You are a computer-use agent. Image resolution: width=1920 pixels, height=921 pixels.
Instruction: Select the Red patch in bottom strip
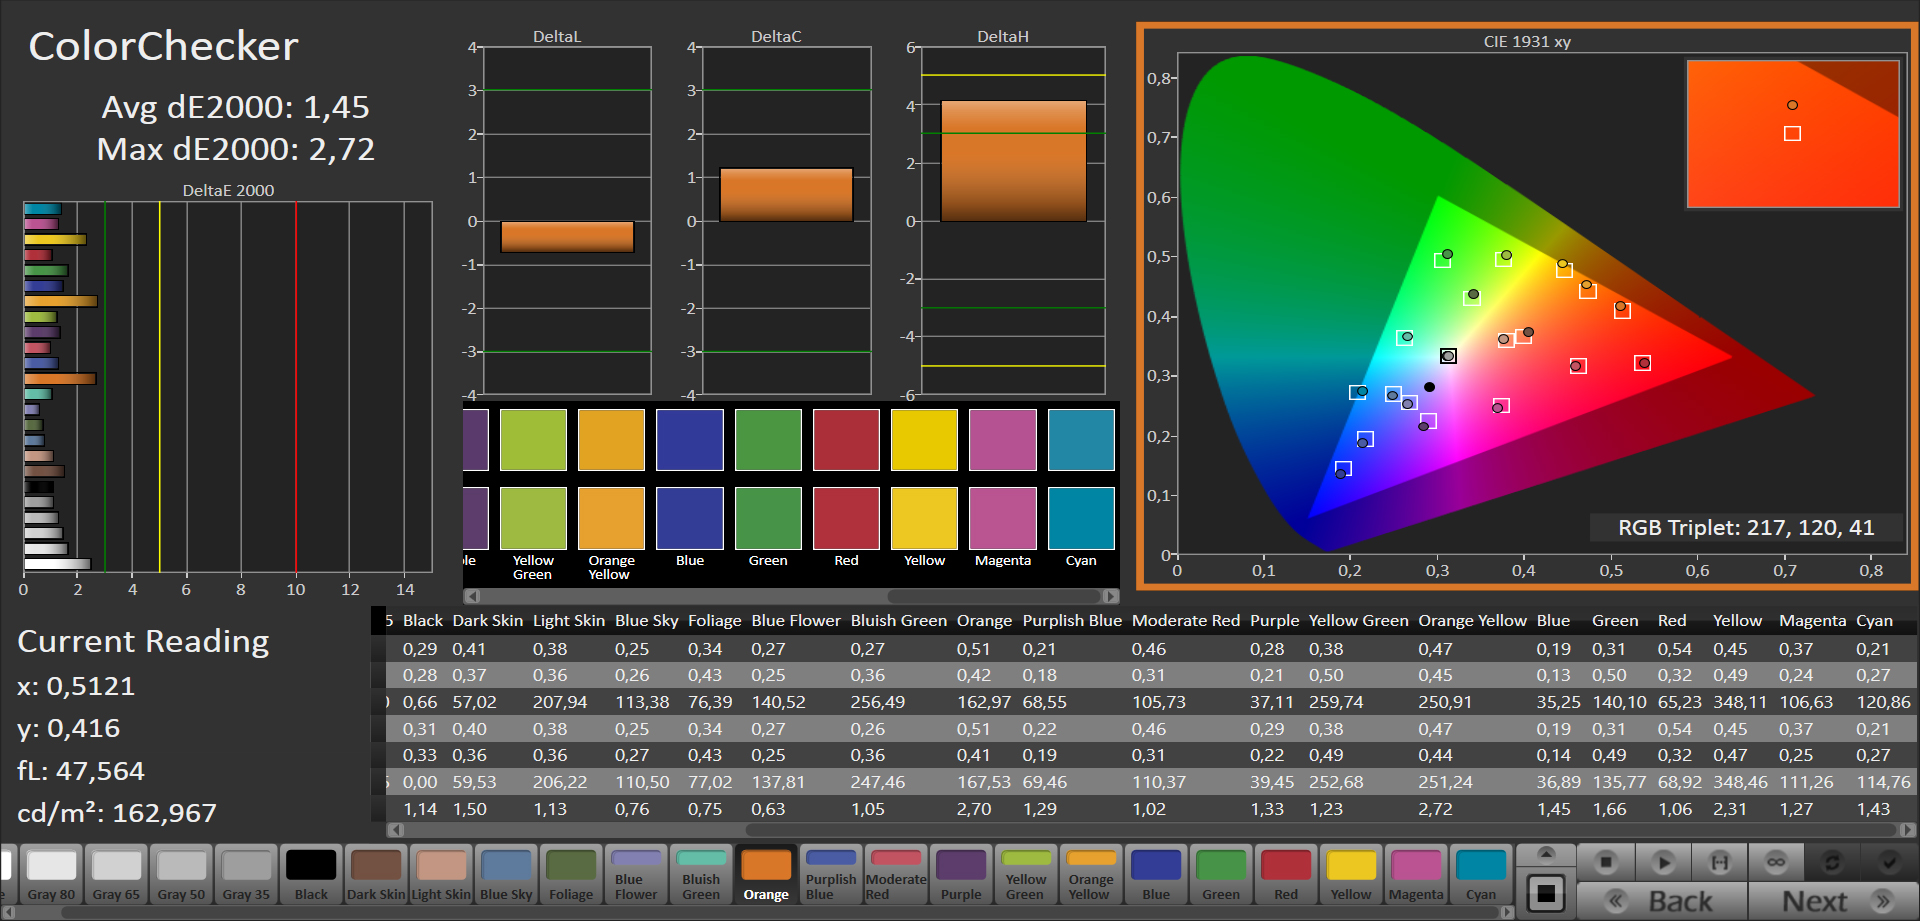tap(1286, 875)
